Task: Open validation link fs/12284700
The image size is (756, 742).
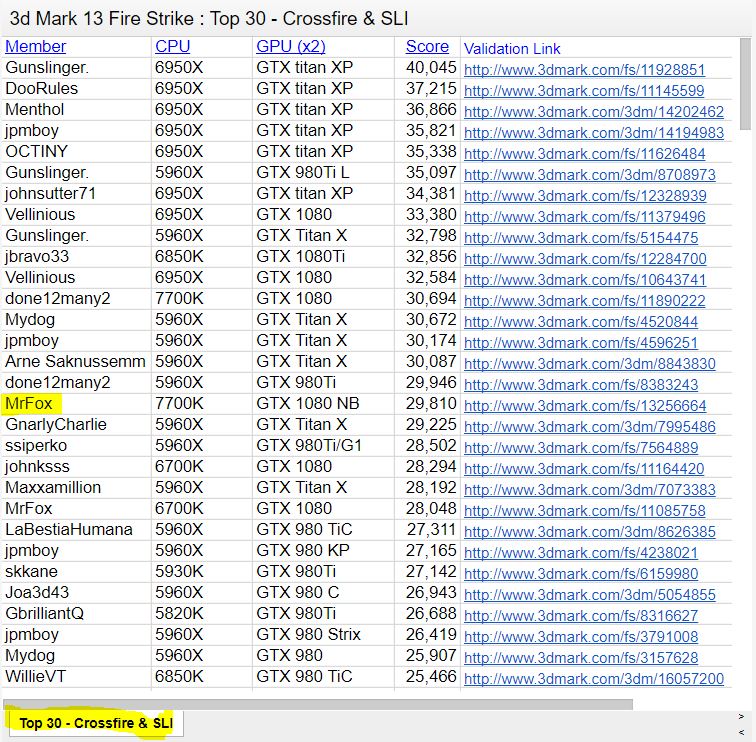Action: point(585,258)
